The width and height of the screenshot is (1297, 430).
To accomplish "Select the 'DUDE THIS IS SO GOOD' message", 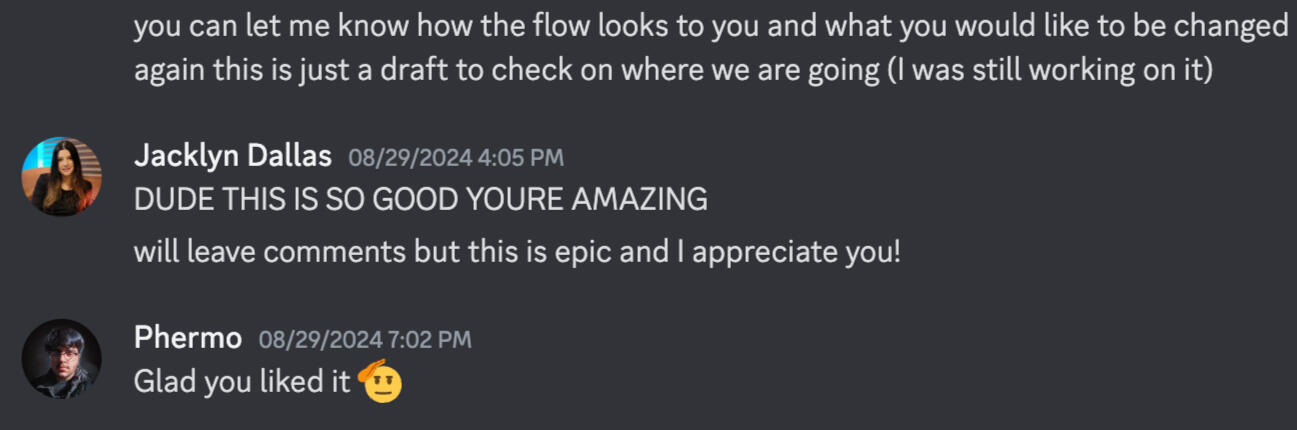I will tap(420, 200).
